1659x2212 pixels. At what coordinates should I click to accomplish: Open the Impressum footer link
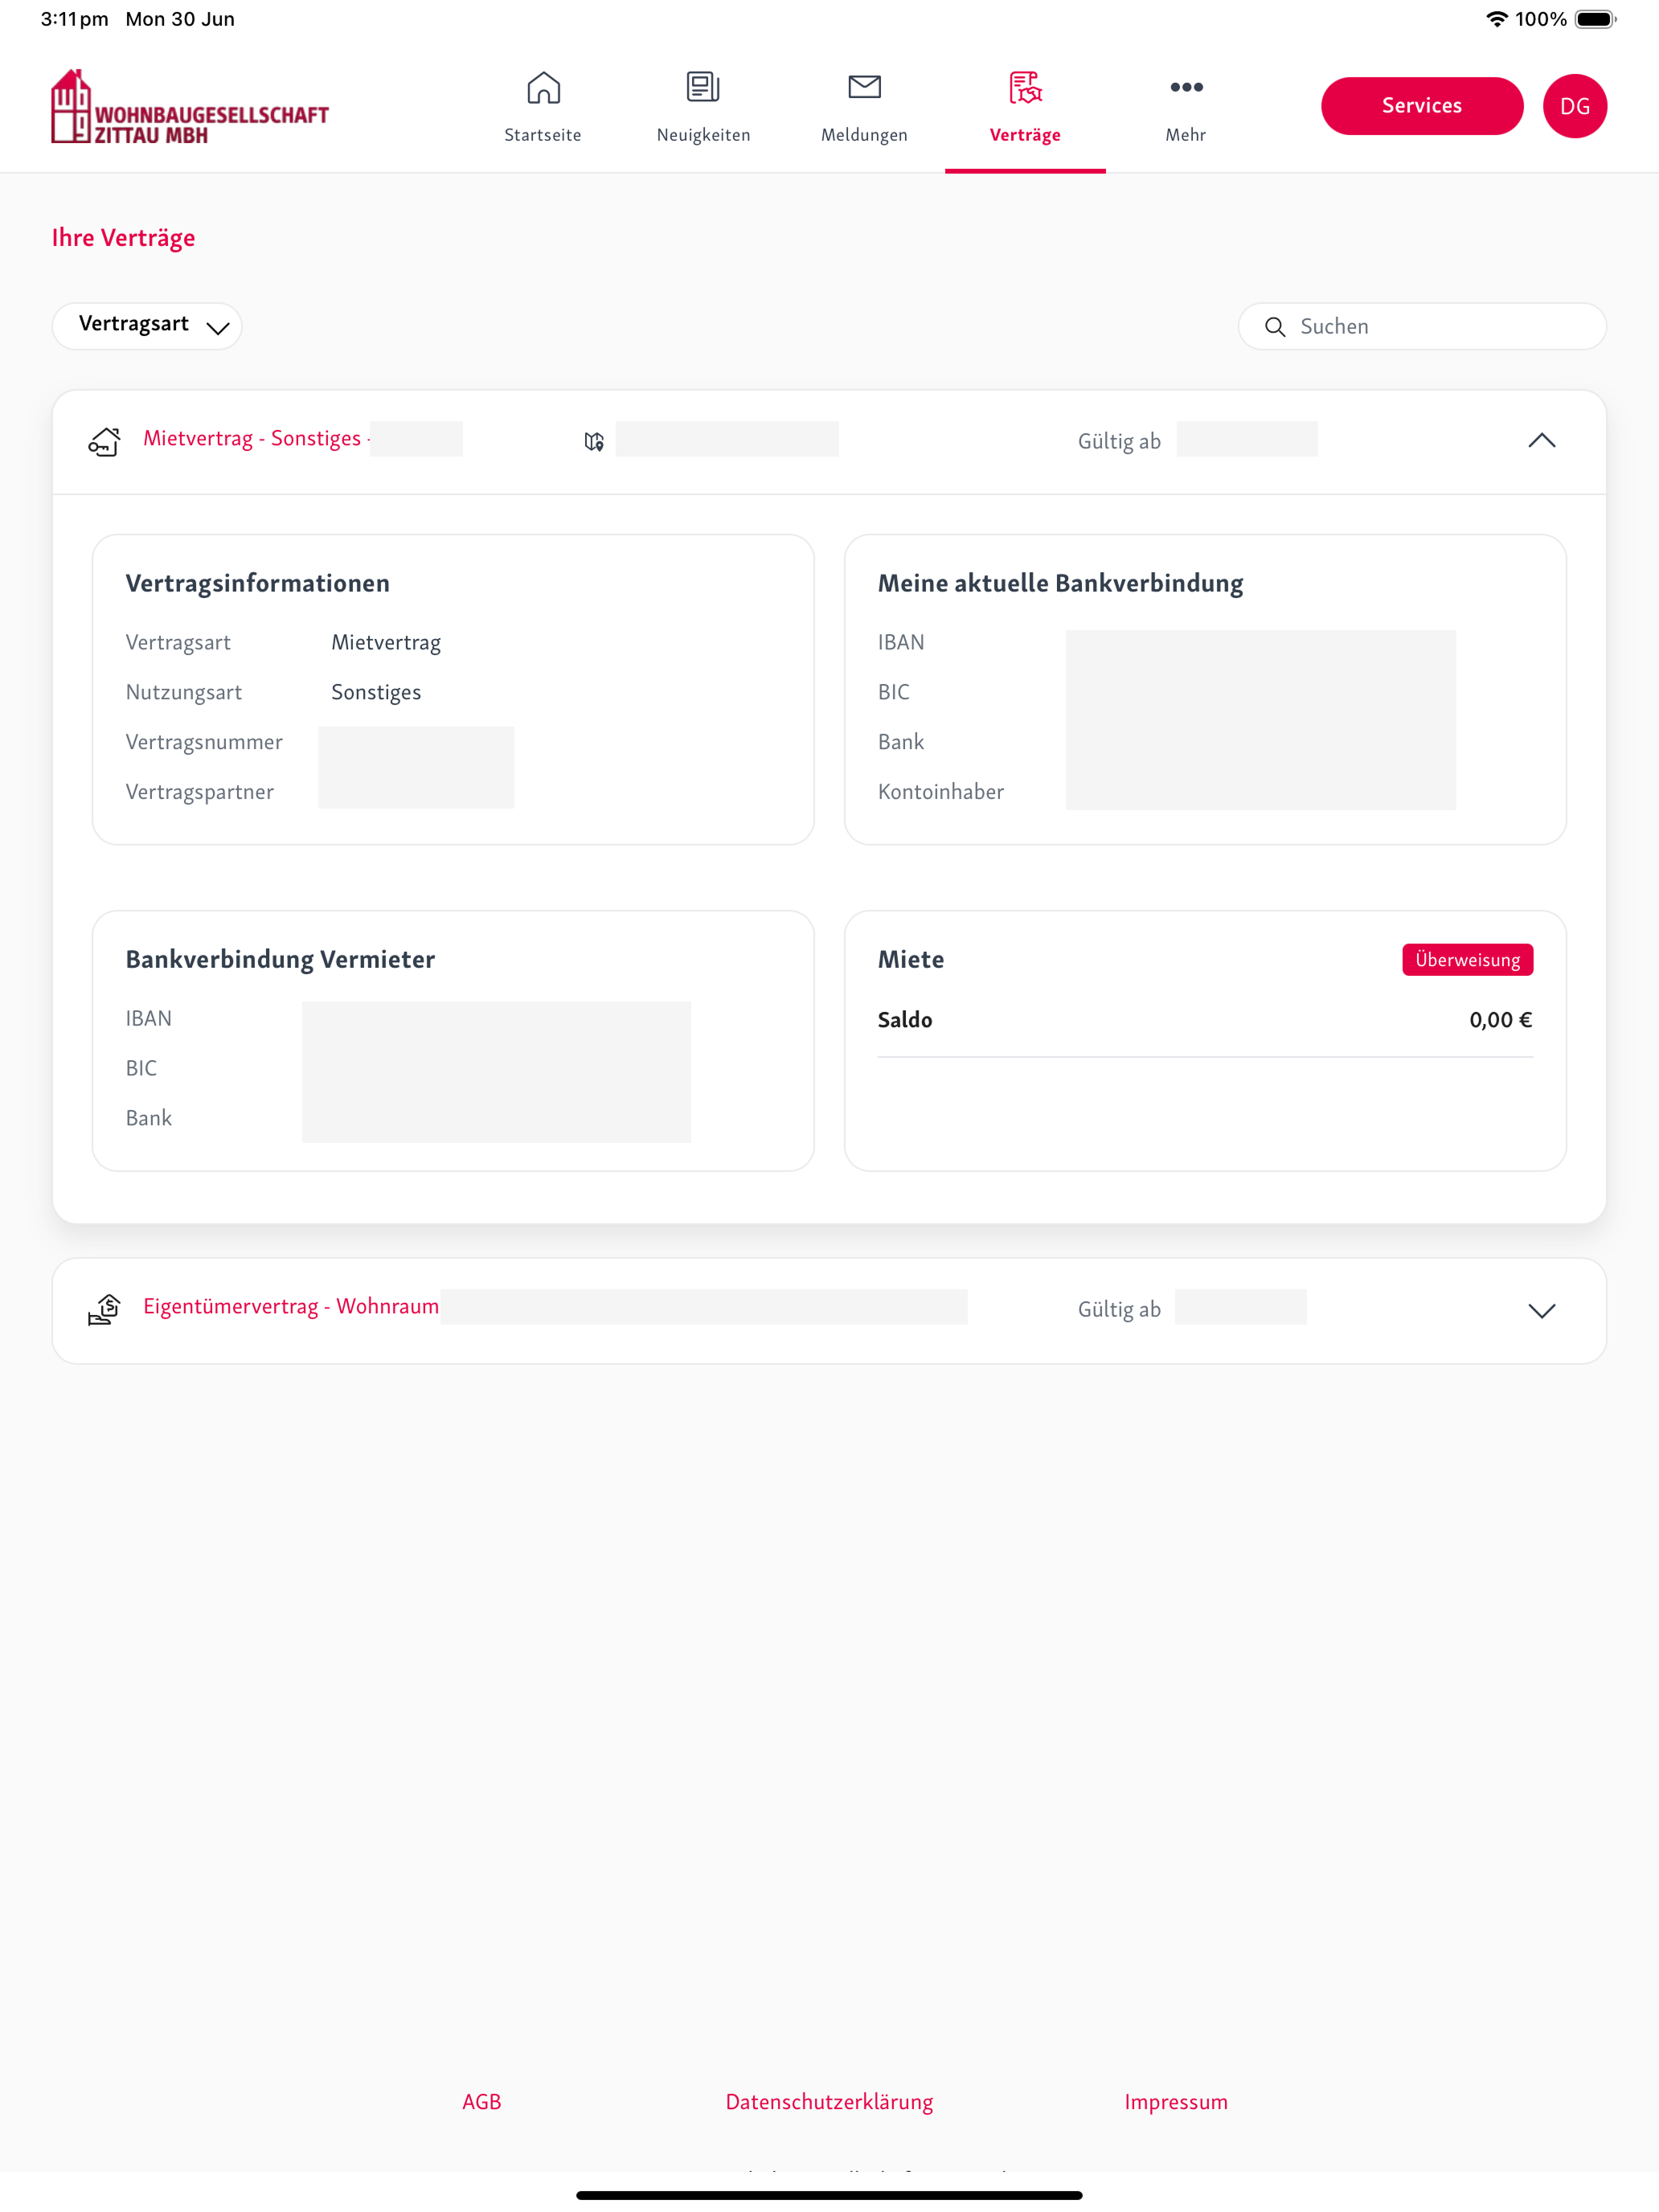(1175, 2101)
